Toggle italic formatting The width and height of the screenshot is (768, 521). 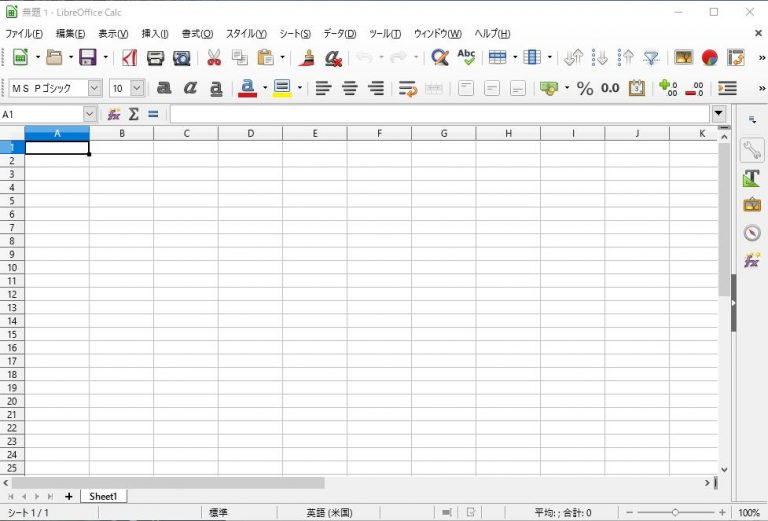tap(190, 88)
